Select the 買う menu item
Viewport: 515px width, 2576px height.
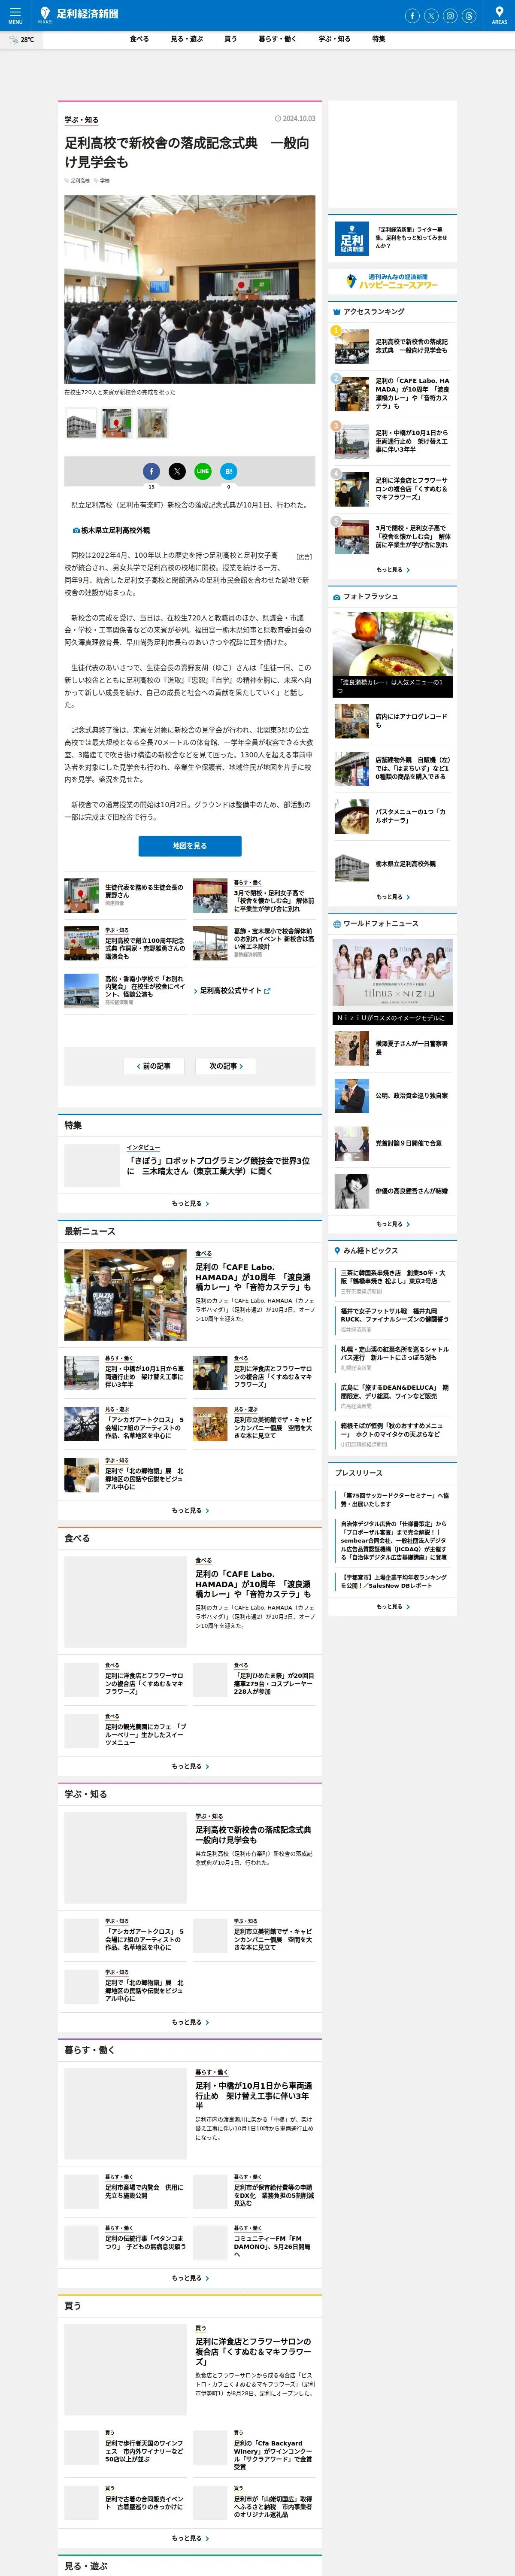[x=231, y=39]
